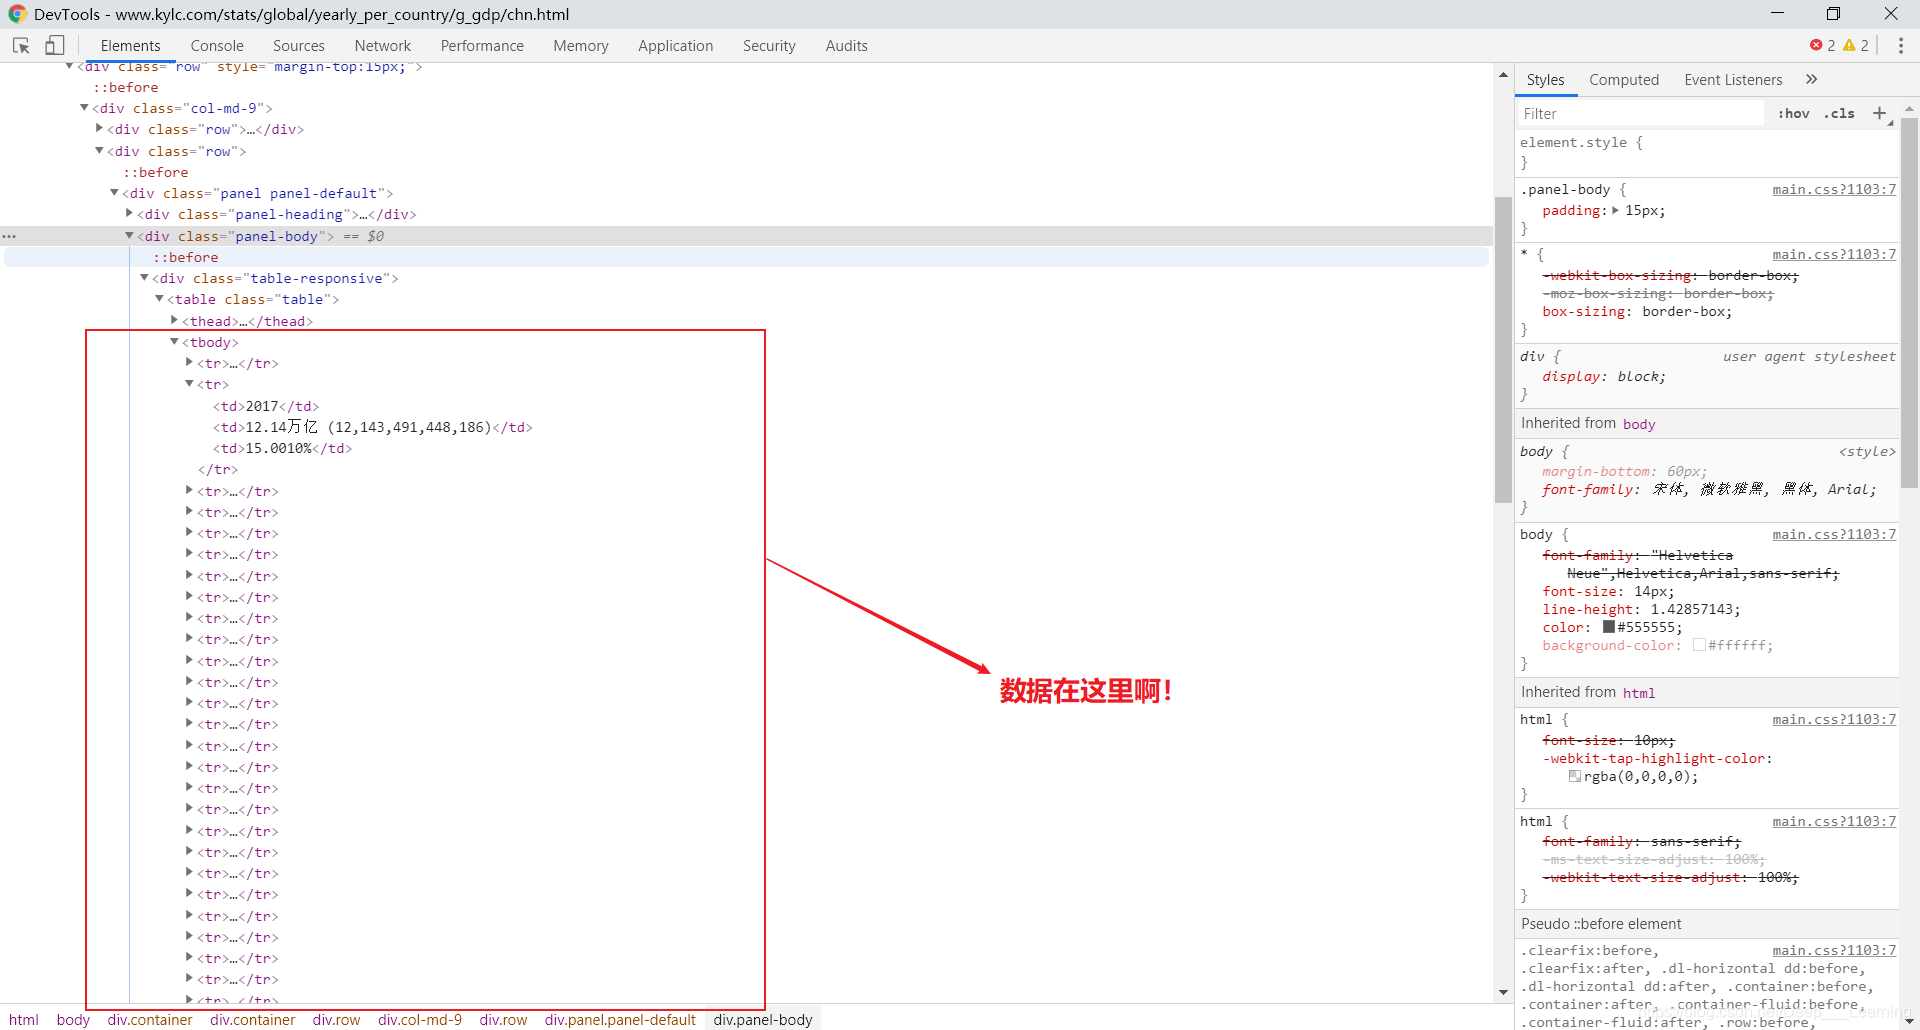This screenshot has height=1030, width=1920.
Task: Open main.css link for html font-size rule
Action: (x=1833, y=720)
